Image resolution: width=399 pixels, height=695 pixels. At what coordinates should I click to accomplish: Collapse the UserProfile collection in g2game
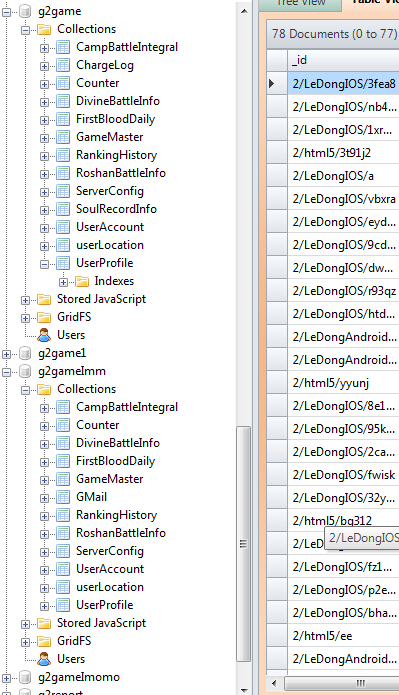pos(44,264)
